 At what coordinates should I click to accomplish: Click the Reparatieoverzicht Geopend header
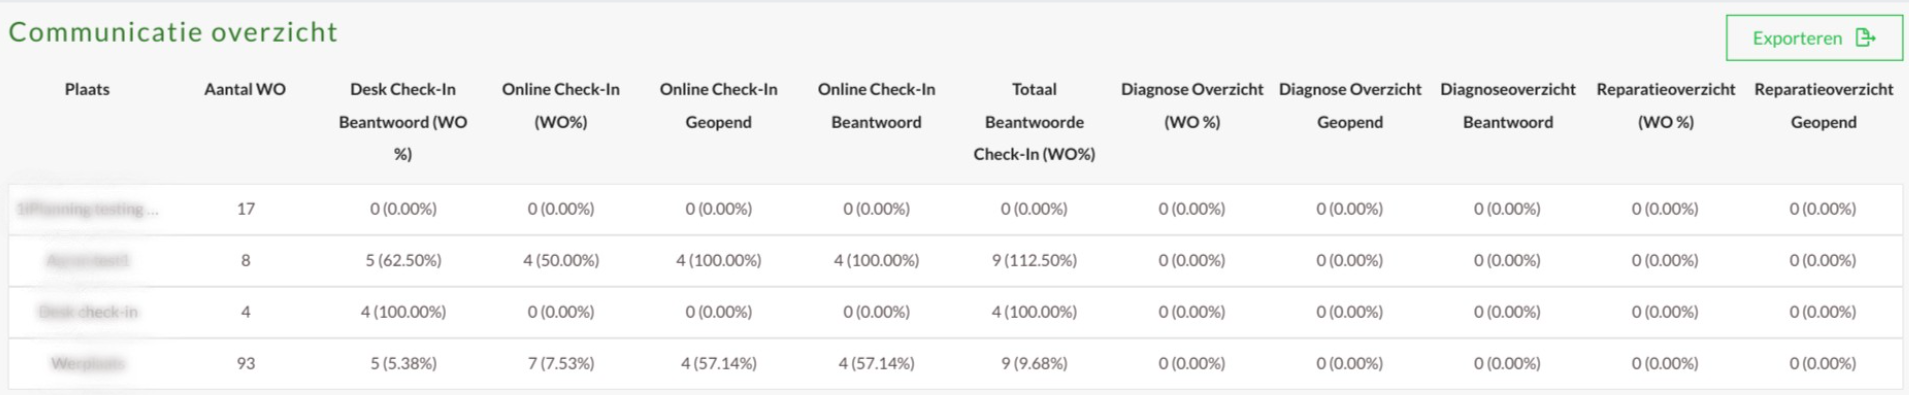(x=1824, y=105)
